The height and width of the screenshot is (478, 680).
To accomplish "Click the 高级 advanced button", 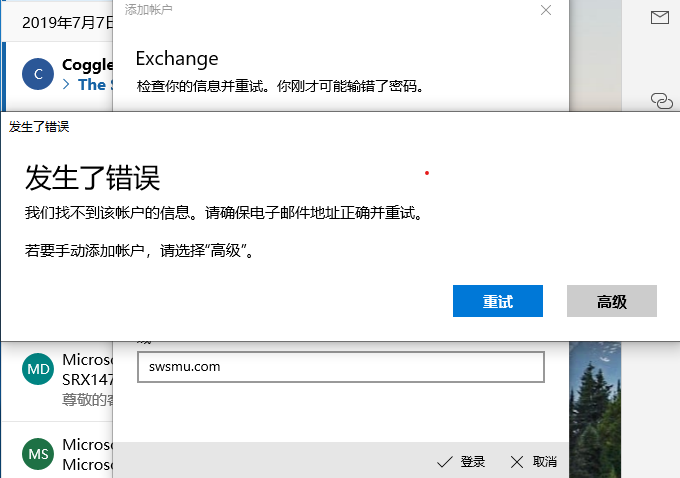I will pyautogui.click(x=611, y=301).
